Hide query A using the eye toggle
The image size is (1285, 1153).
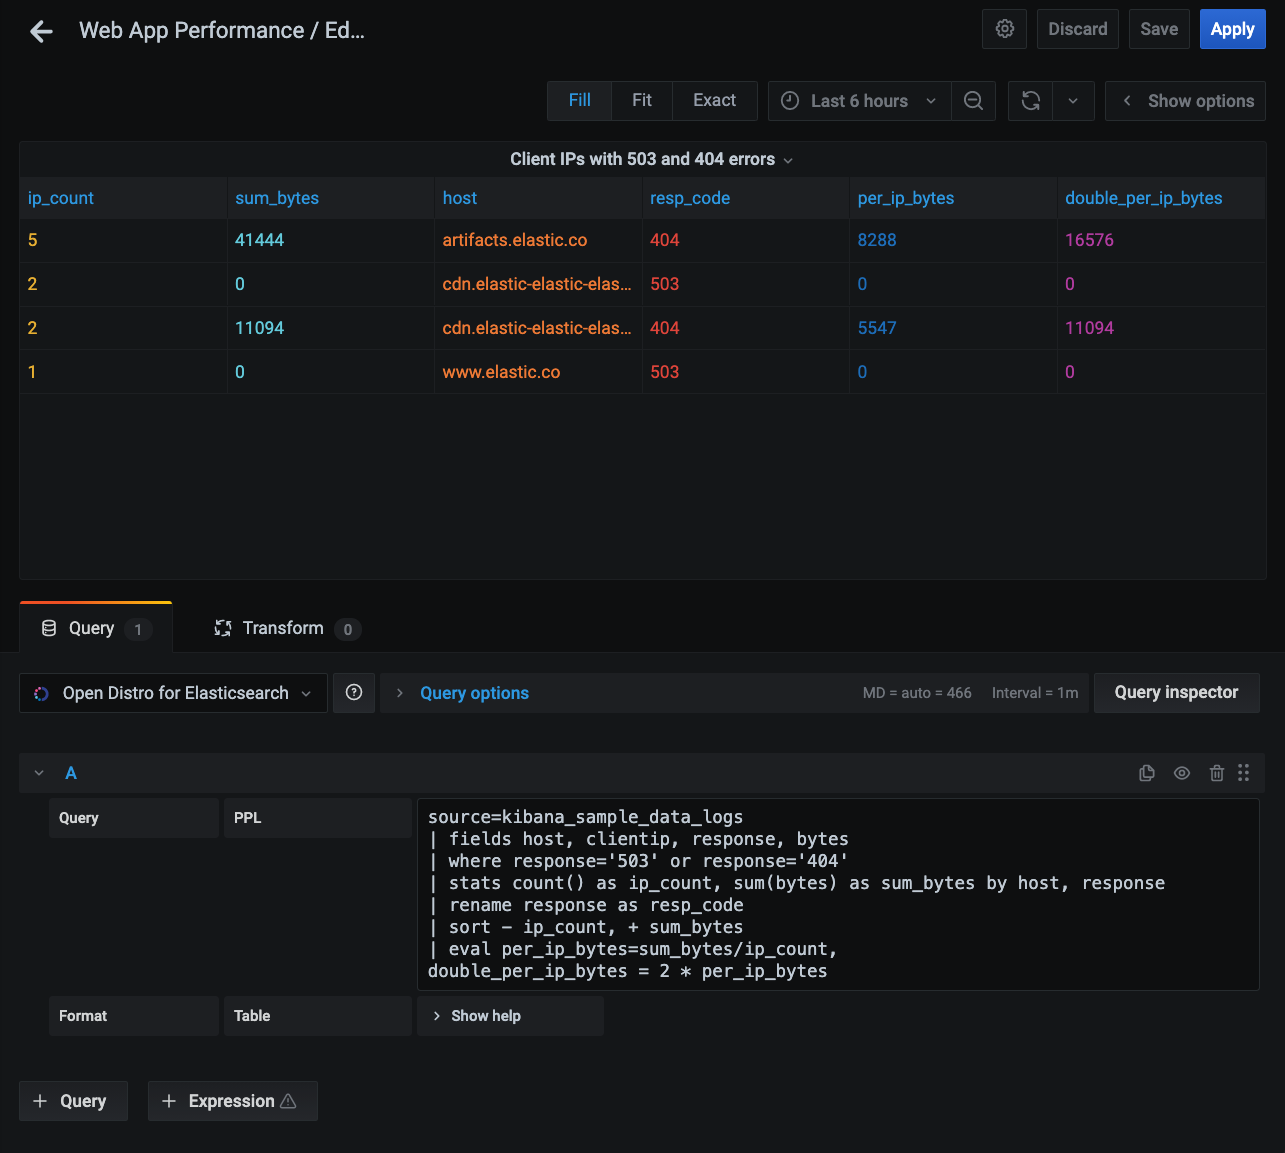(1182, 773)
